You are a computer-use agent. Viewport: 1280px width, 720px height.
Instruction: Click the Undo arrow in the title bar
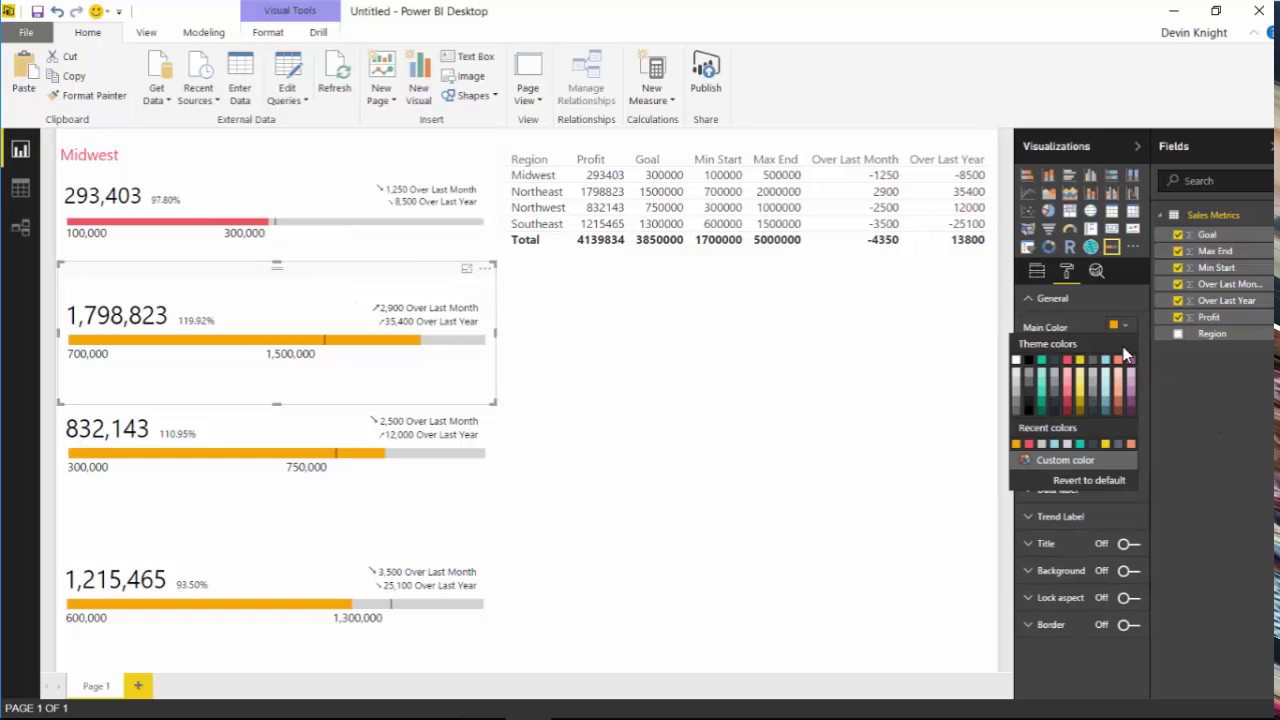[x=57, y=11]
